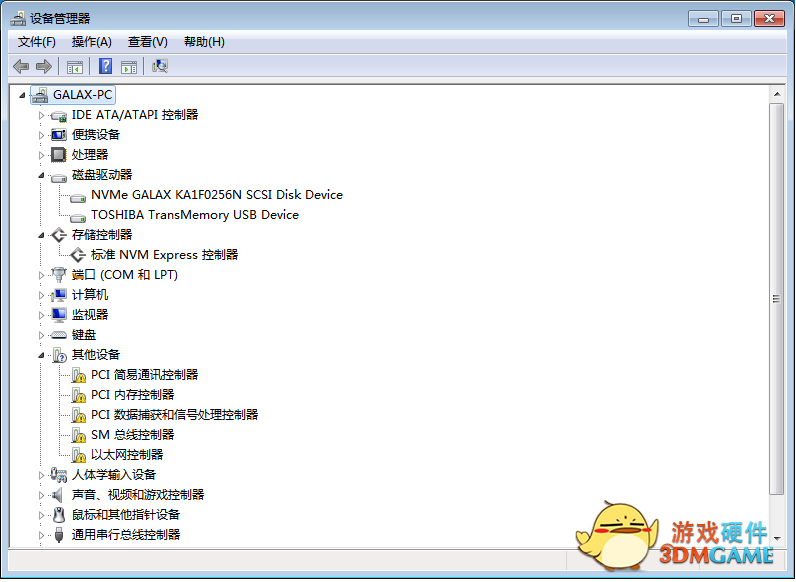
Task: Expand the 声音、视频和游戏控制器 node
Action: pos(41,495)
